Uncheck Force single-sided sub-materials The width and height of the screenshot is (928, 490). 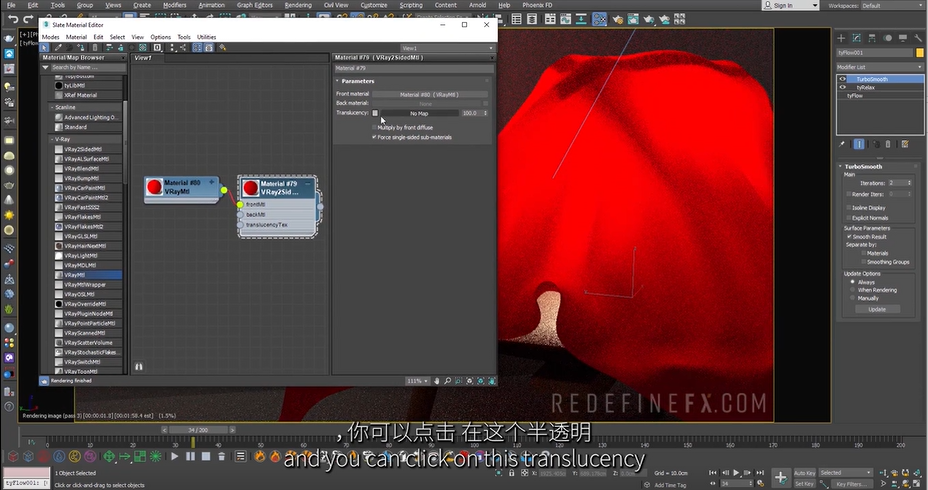point(374,137)
